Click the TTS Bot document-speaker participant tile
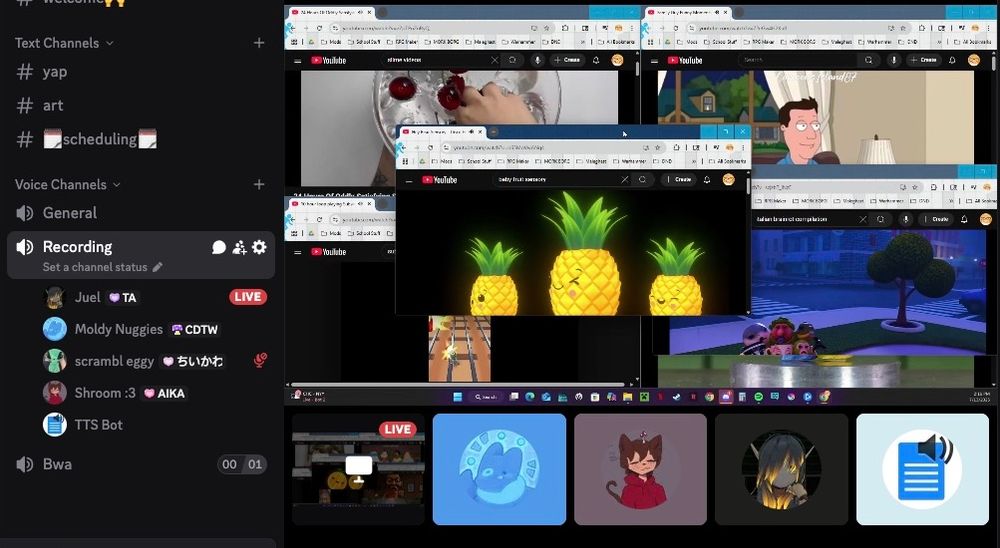This screenshot has height=548, width=1000. tap(922, 470)
